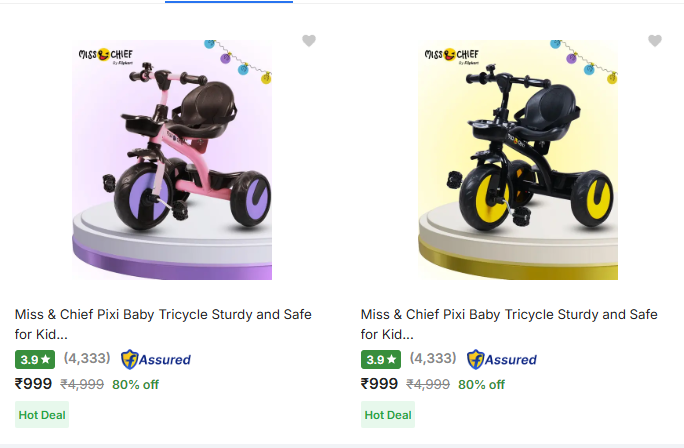The width and height of the screenshot is (684, 448).
Task: Open the black tricycle's product title link
Action: [509, 323]
